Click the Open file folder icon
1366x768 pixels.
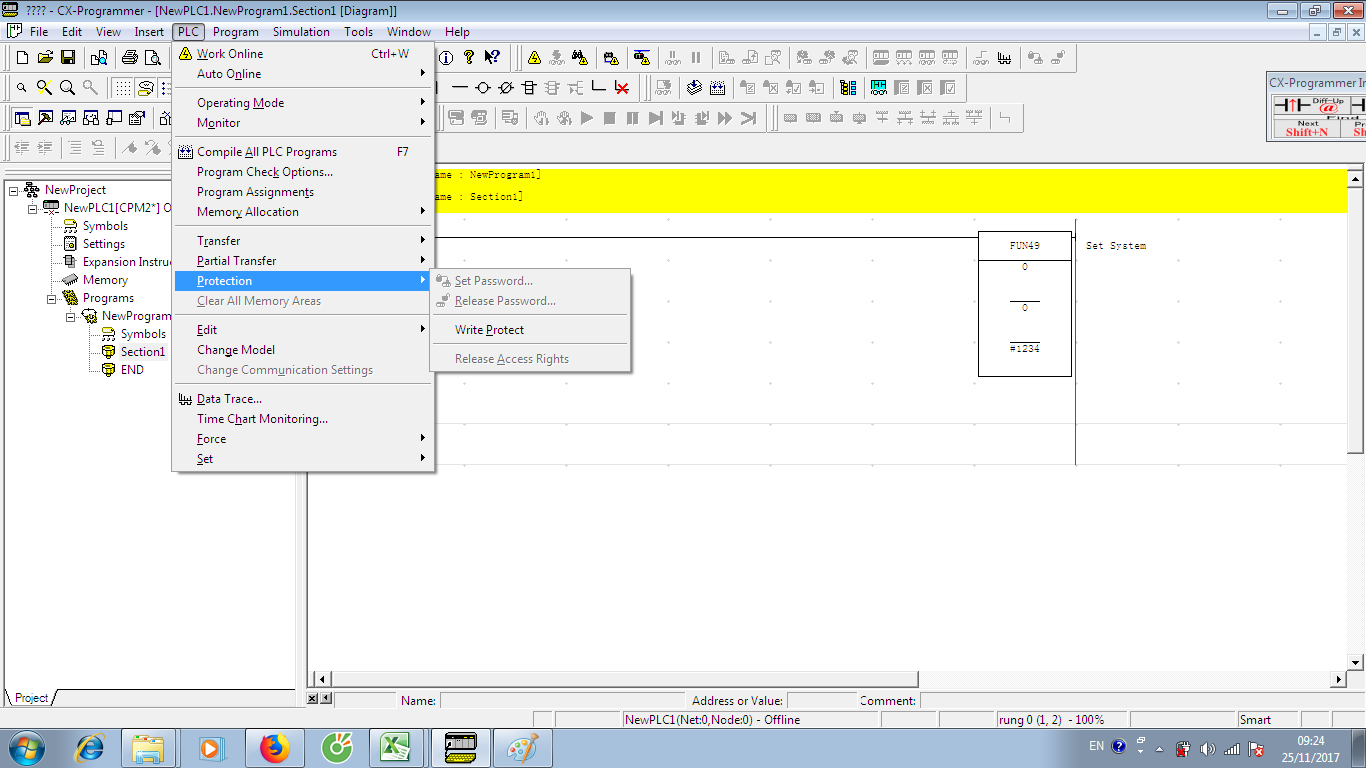click(x=45, y=58)
